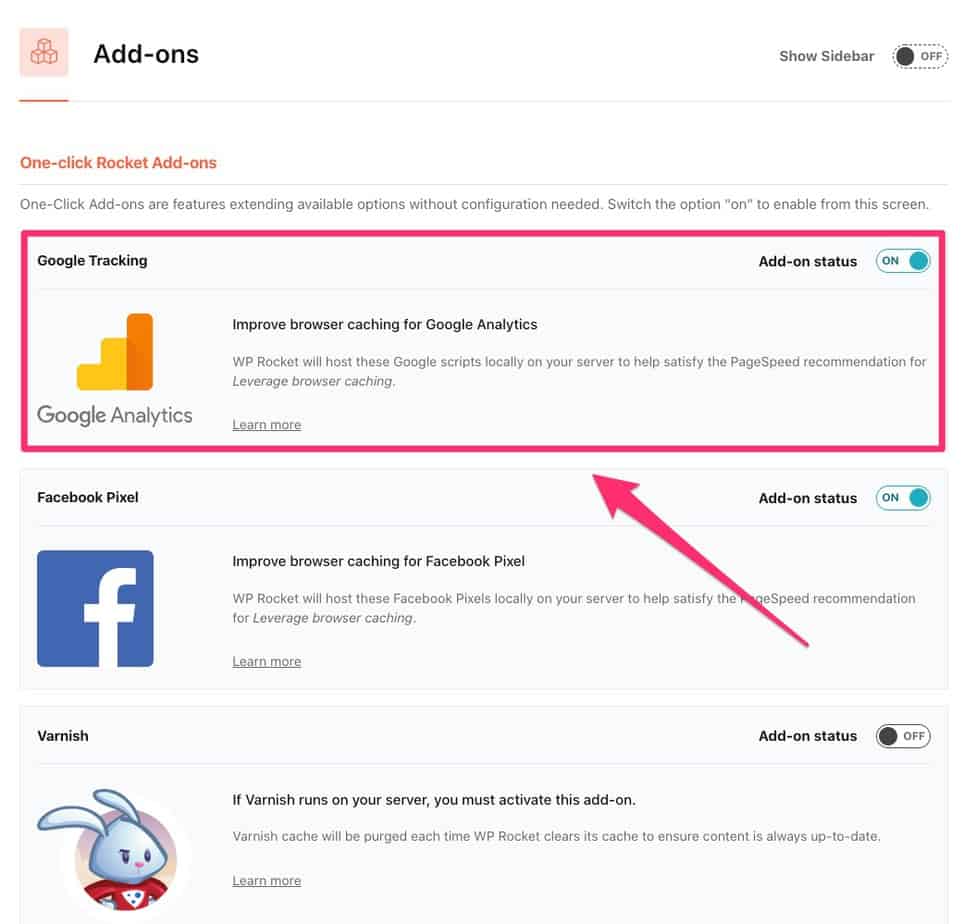The height and width of the screenshot is (924, 964).
Task: Select the Add-ons page tab
Action: coord(145,55)
